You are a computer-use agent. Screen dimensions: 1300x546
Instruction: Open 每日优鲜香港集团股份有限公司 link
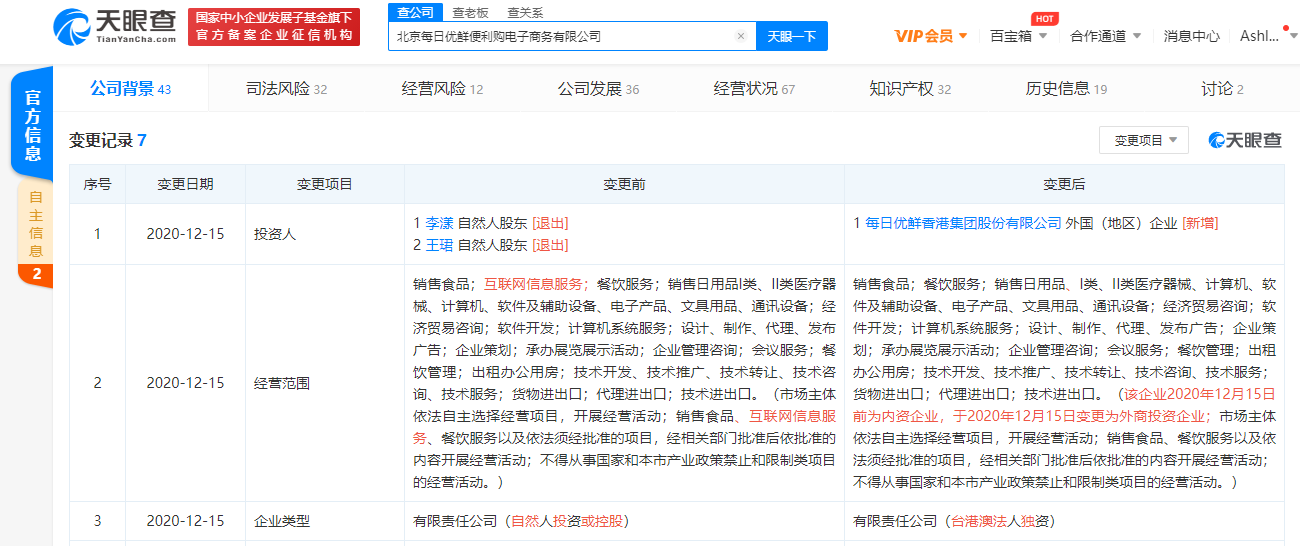963,223
